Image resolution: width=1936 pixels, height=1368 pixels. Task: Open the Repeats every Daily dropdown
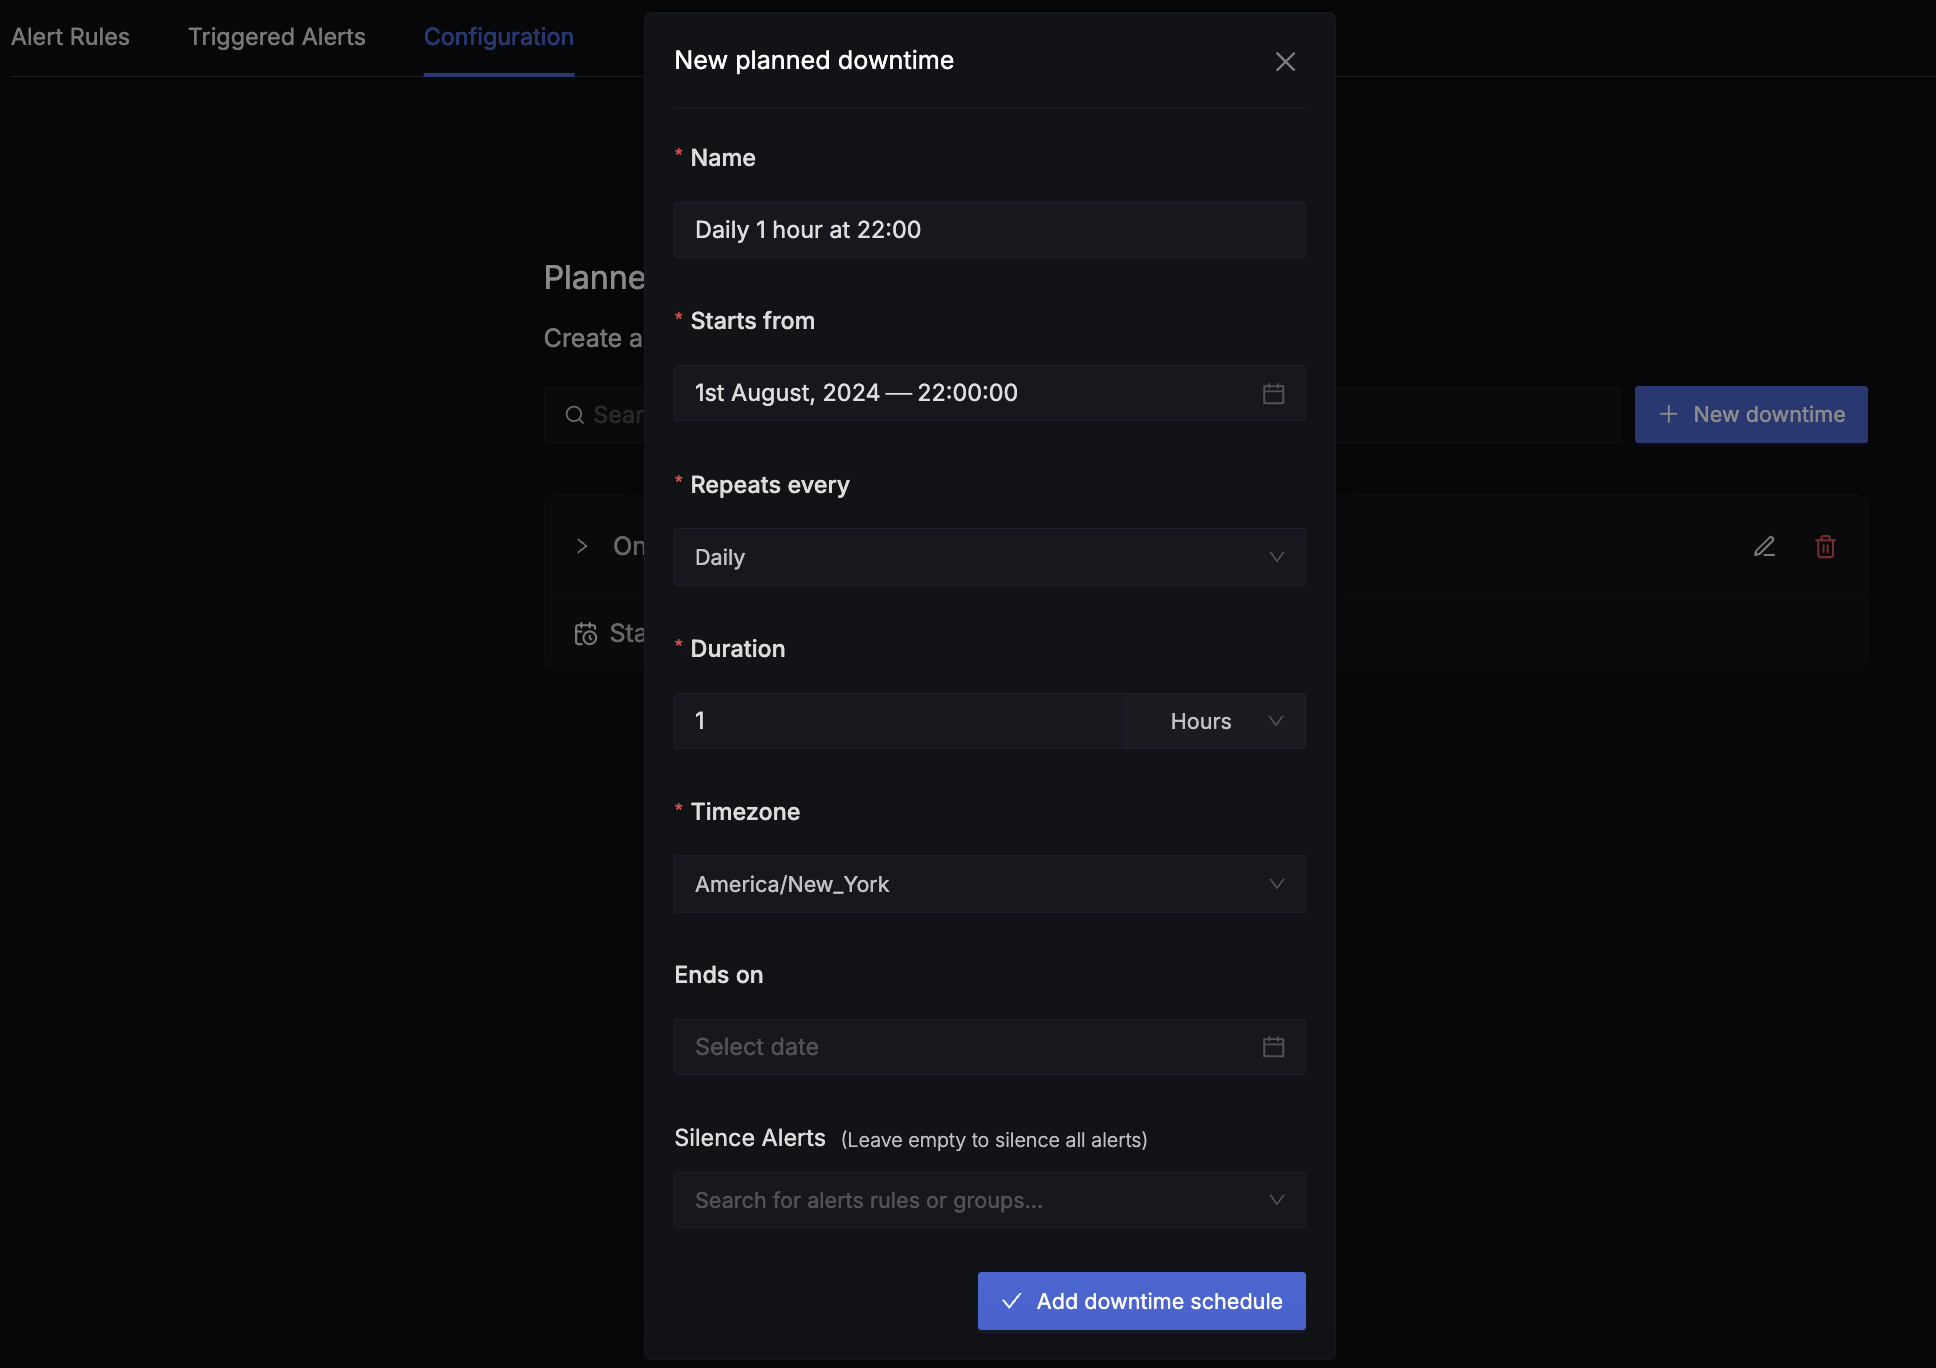[x=990, y=557]
